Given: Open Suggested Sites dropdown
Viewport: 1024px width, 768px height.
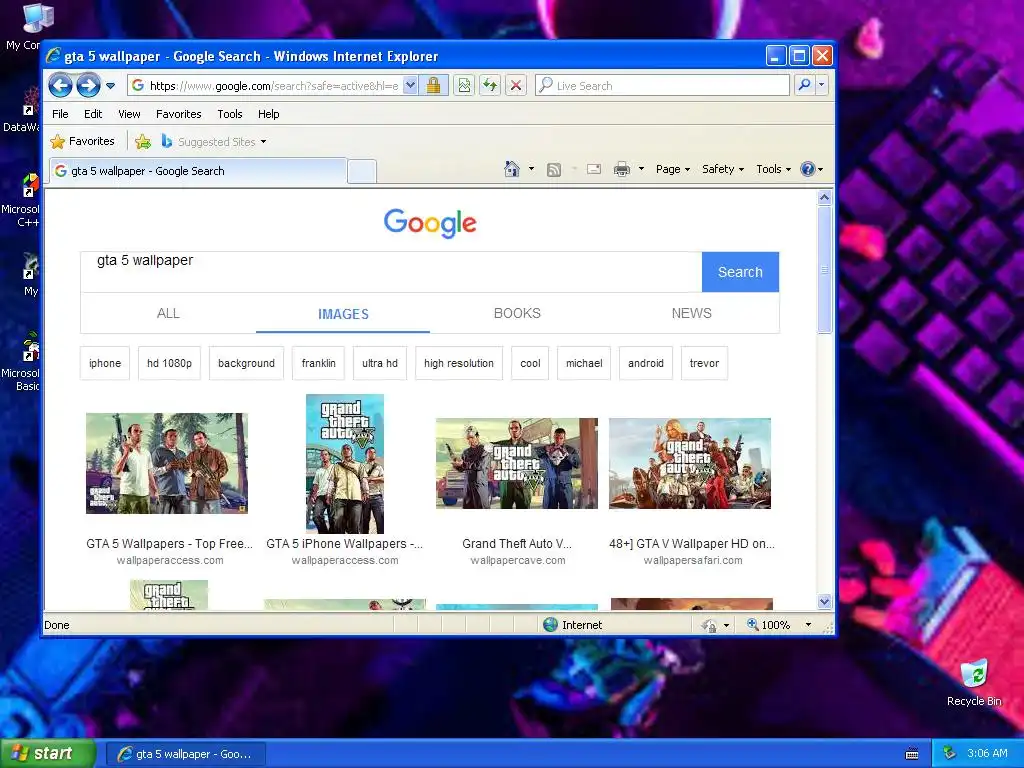Looking at the screenshot, I should [214, 141].
